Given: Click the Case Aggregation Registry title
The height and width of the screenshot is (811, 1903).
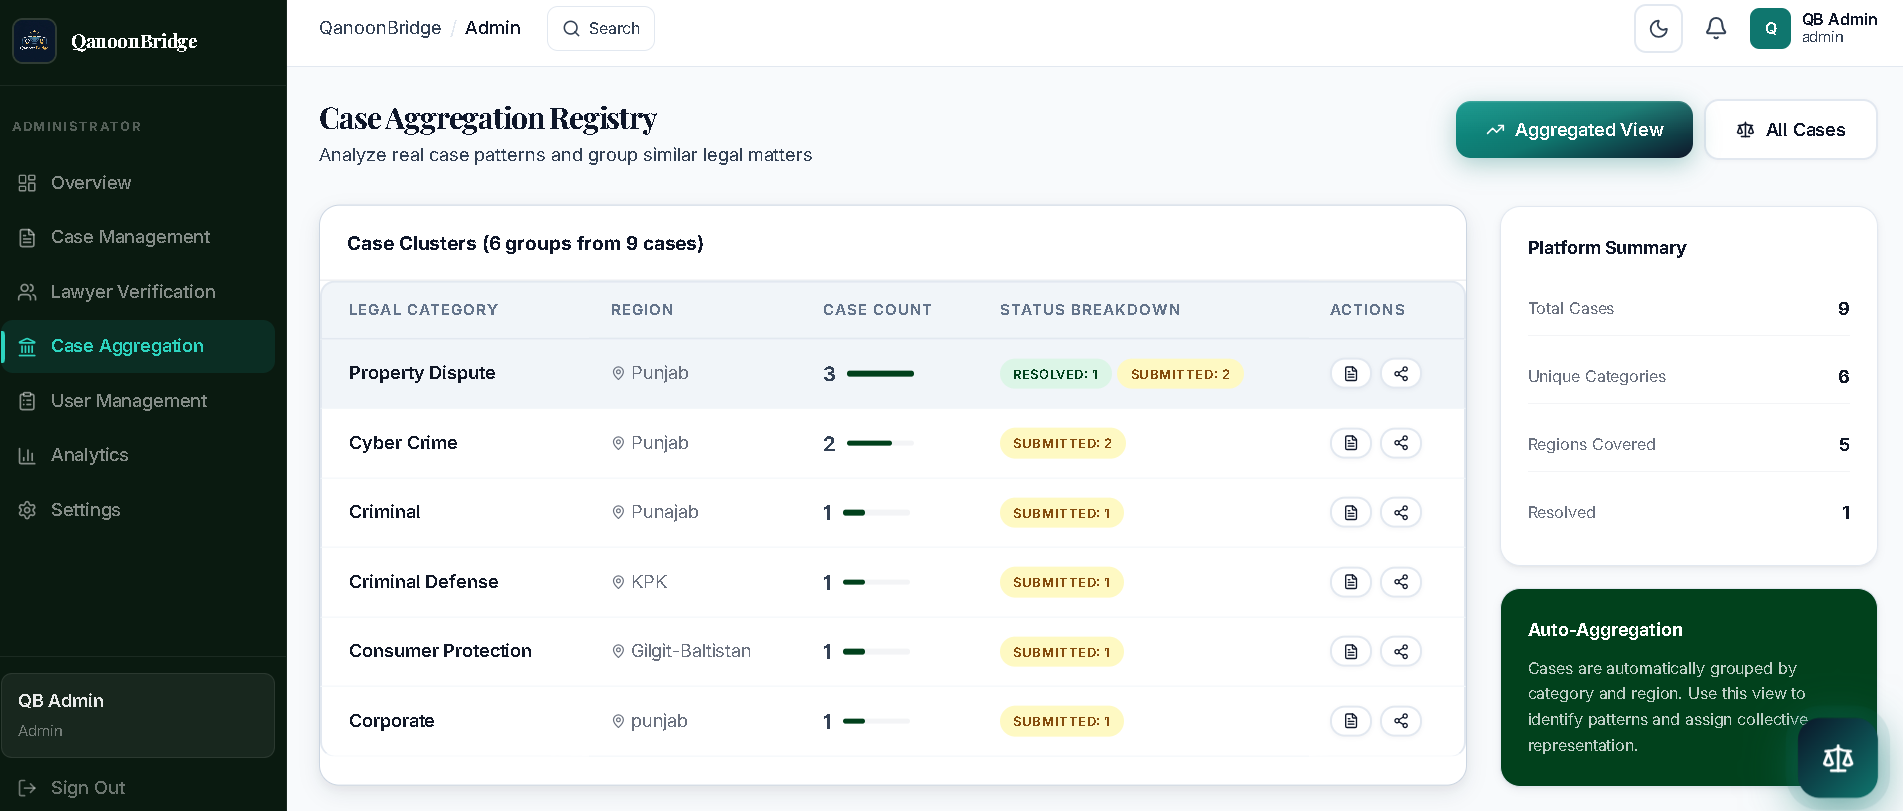Looking at the screenshot, I should tap(487, 119).
